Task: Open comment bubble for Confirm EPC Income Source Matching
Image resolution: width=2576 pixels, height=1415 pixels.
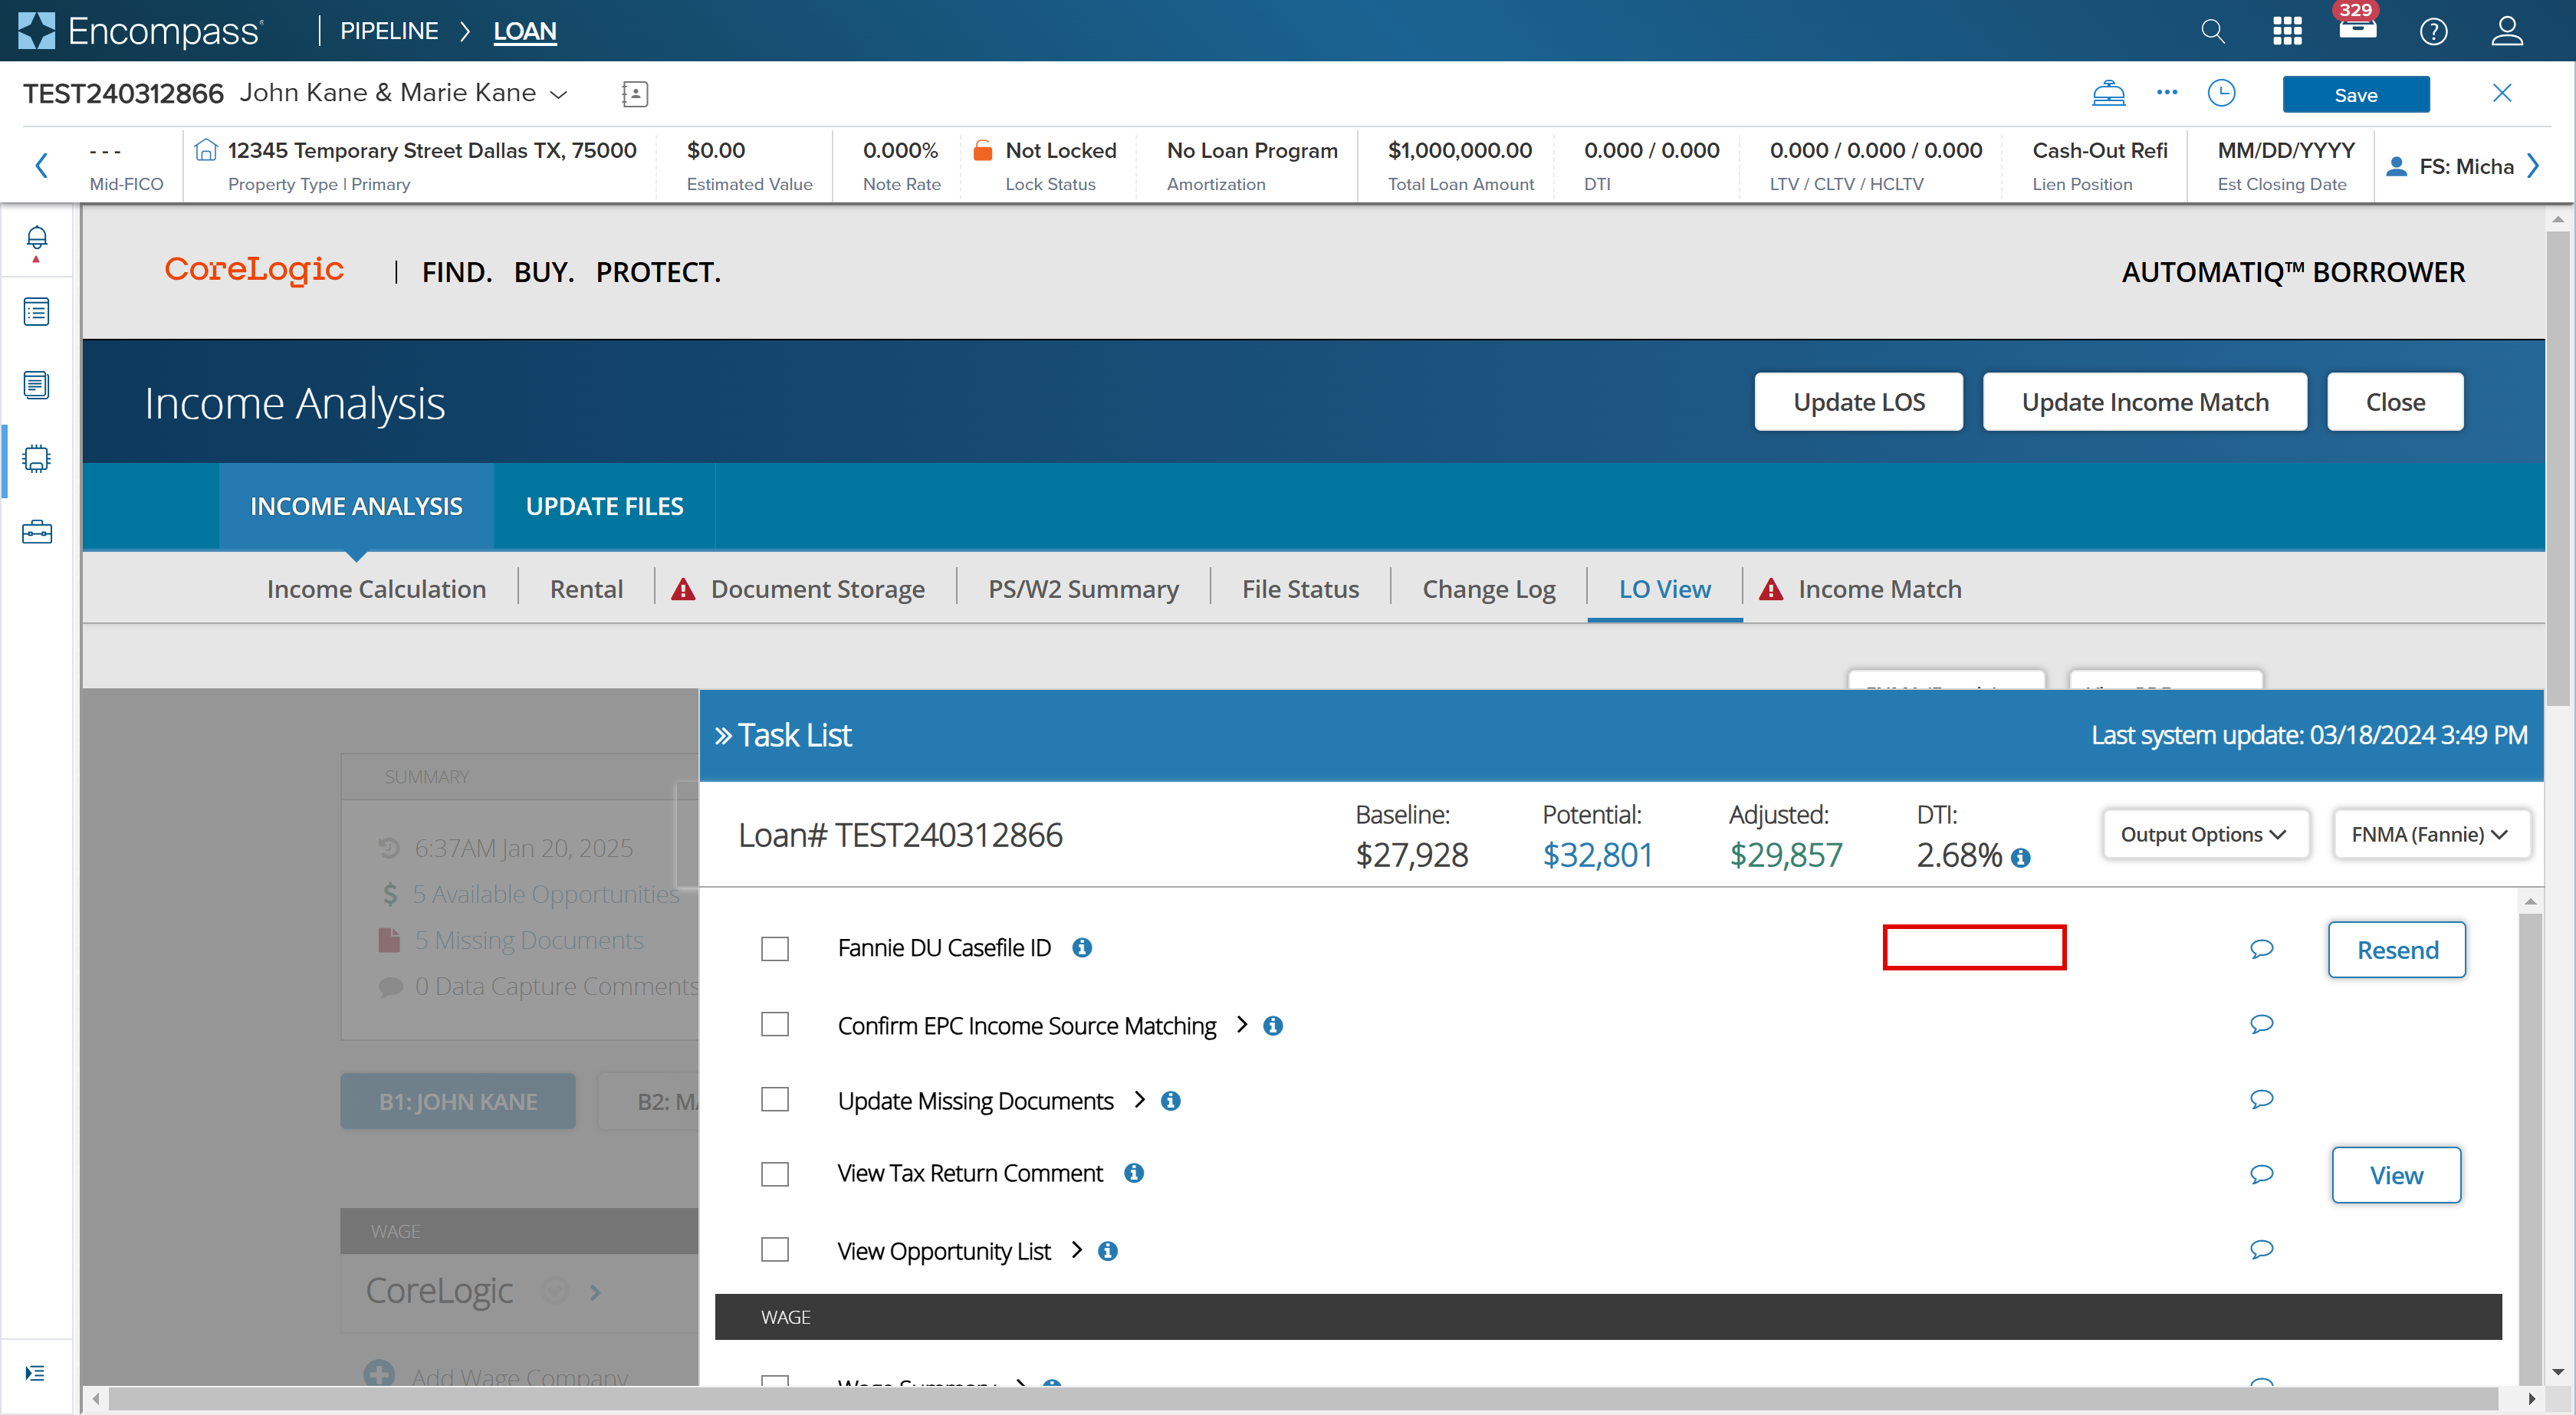Action: (2261, 1023)
